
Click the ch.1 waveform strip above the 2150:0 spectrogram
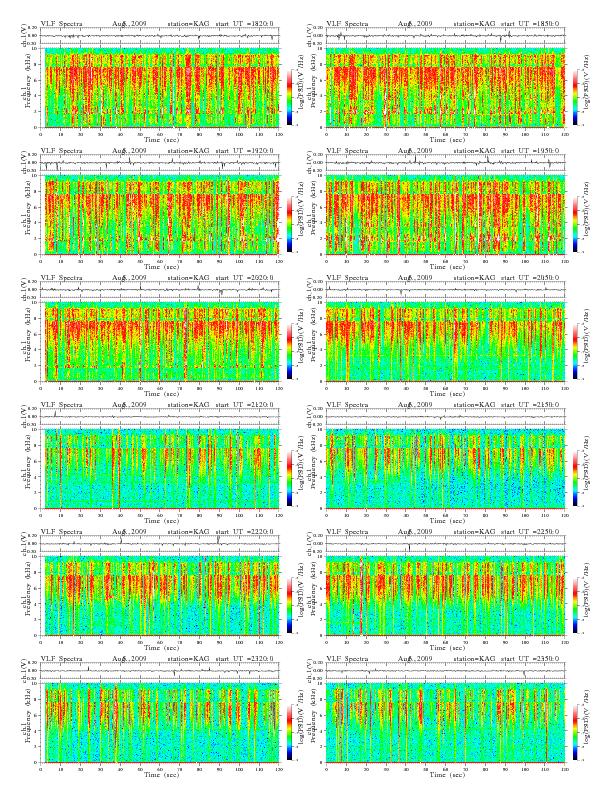(445, 417)
